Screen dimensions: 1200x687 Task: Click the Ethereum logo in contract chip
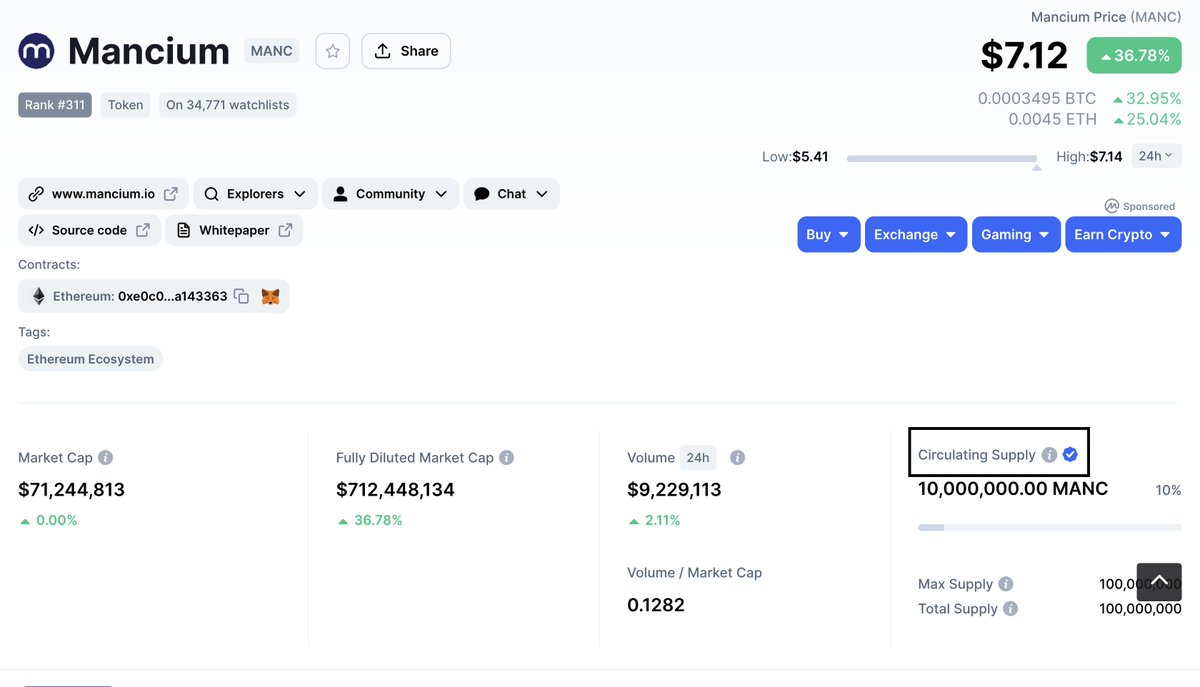(39, 296)
